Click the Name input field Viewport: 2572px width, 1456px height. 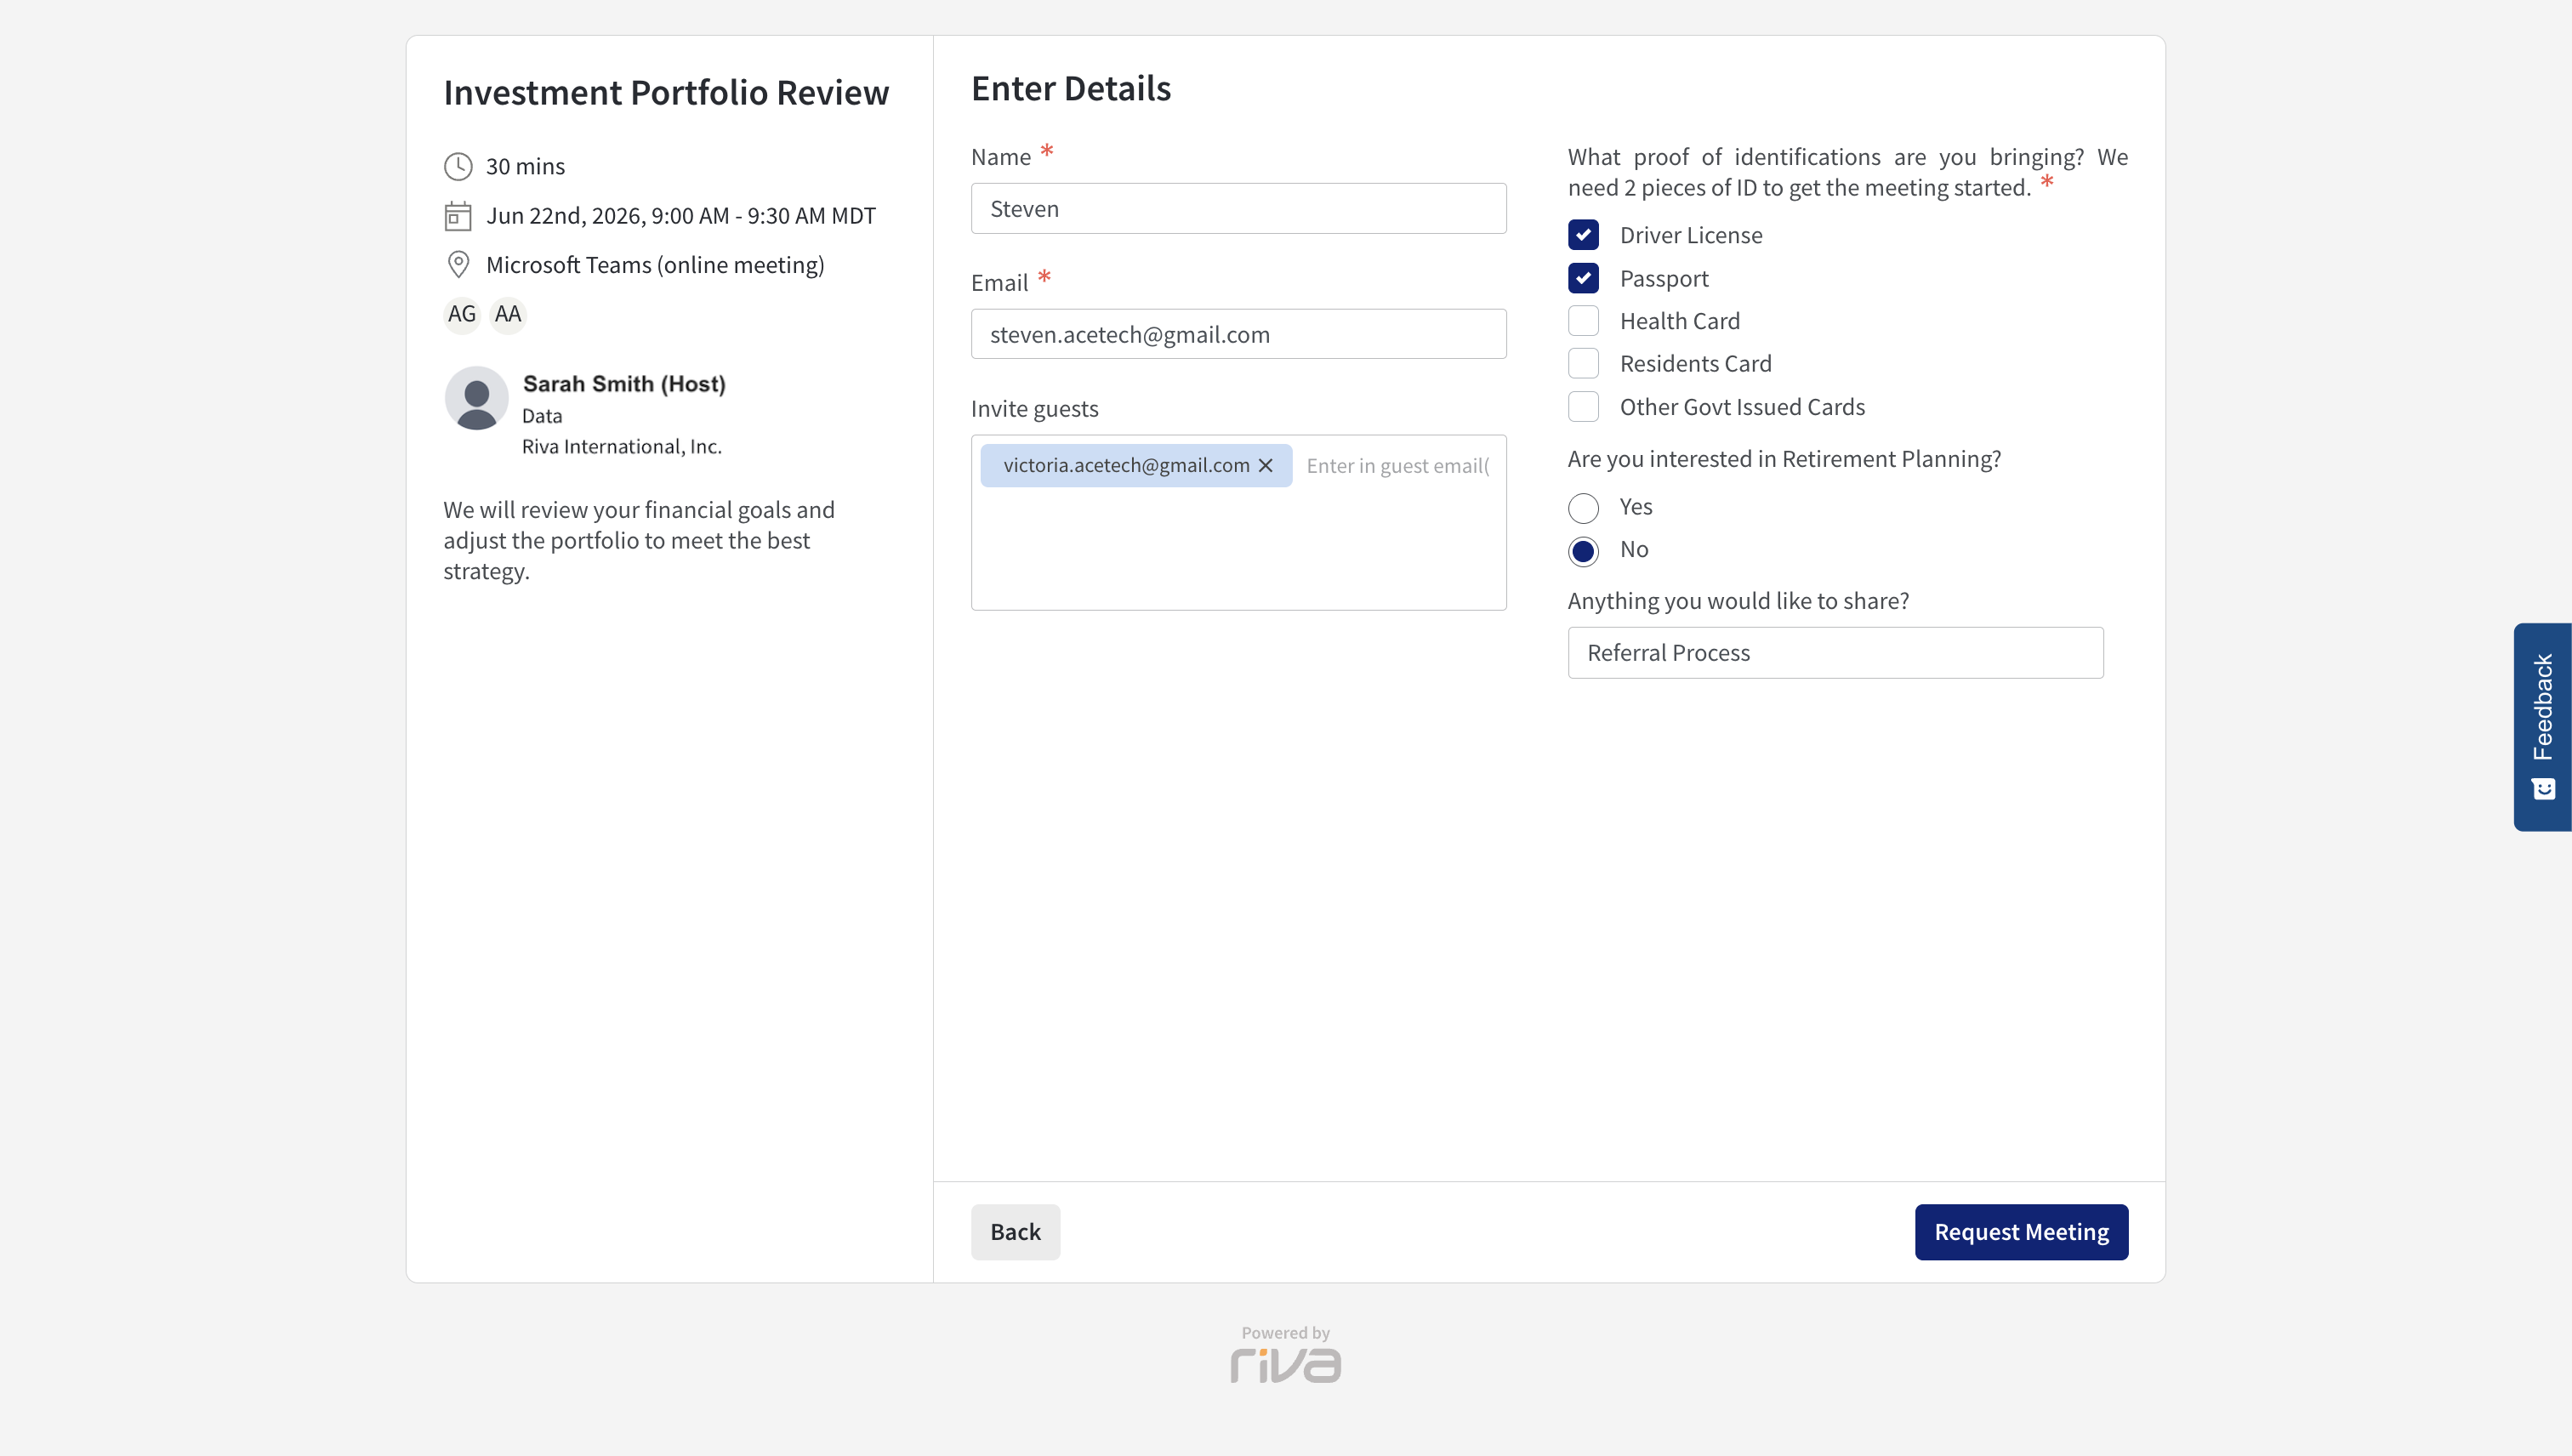[1238, 209]
